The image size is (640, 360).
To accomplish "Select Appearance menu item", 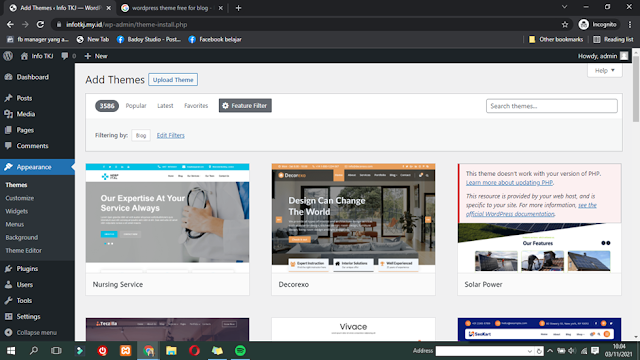I will [x=37, y=167].
